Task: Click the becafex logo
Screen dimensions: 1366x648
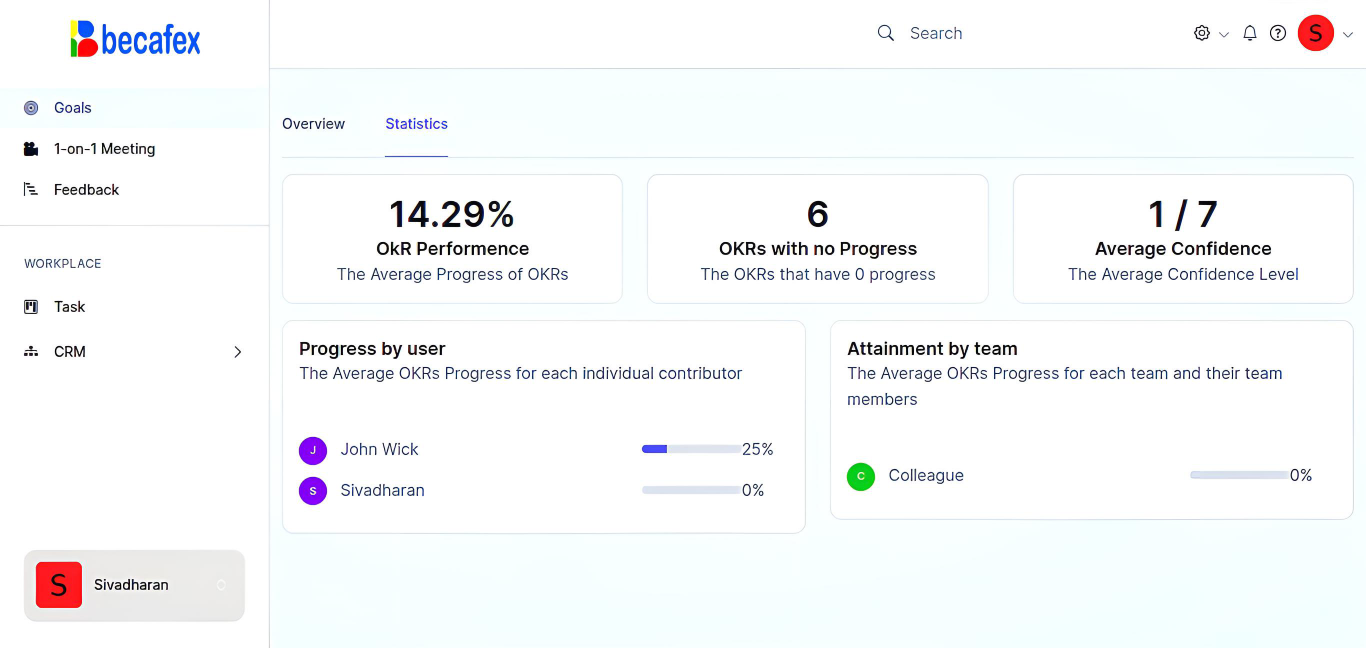Action: [x=135, y=39]
